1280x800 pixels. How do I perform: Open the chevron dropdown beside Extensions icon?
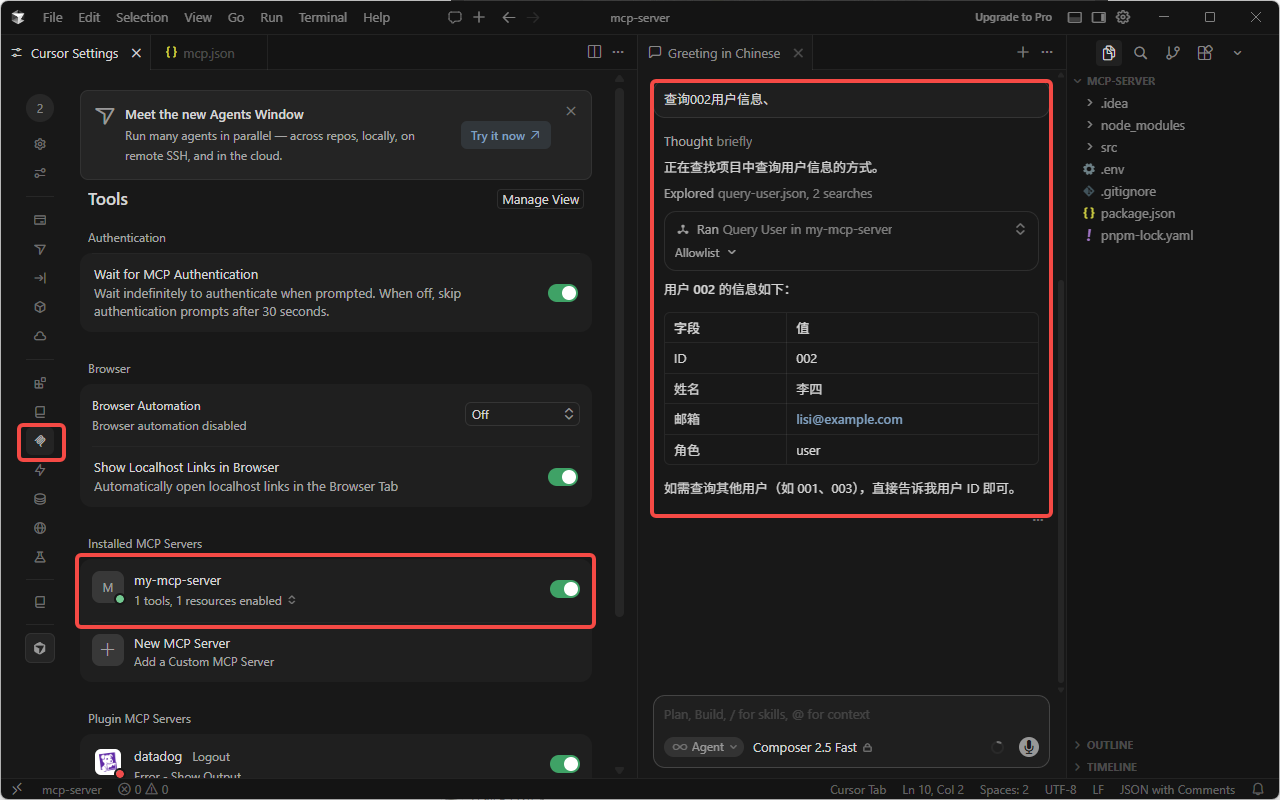pos(1237,53)
